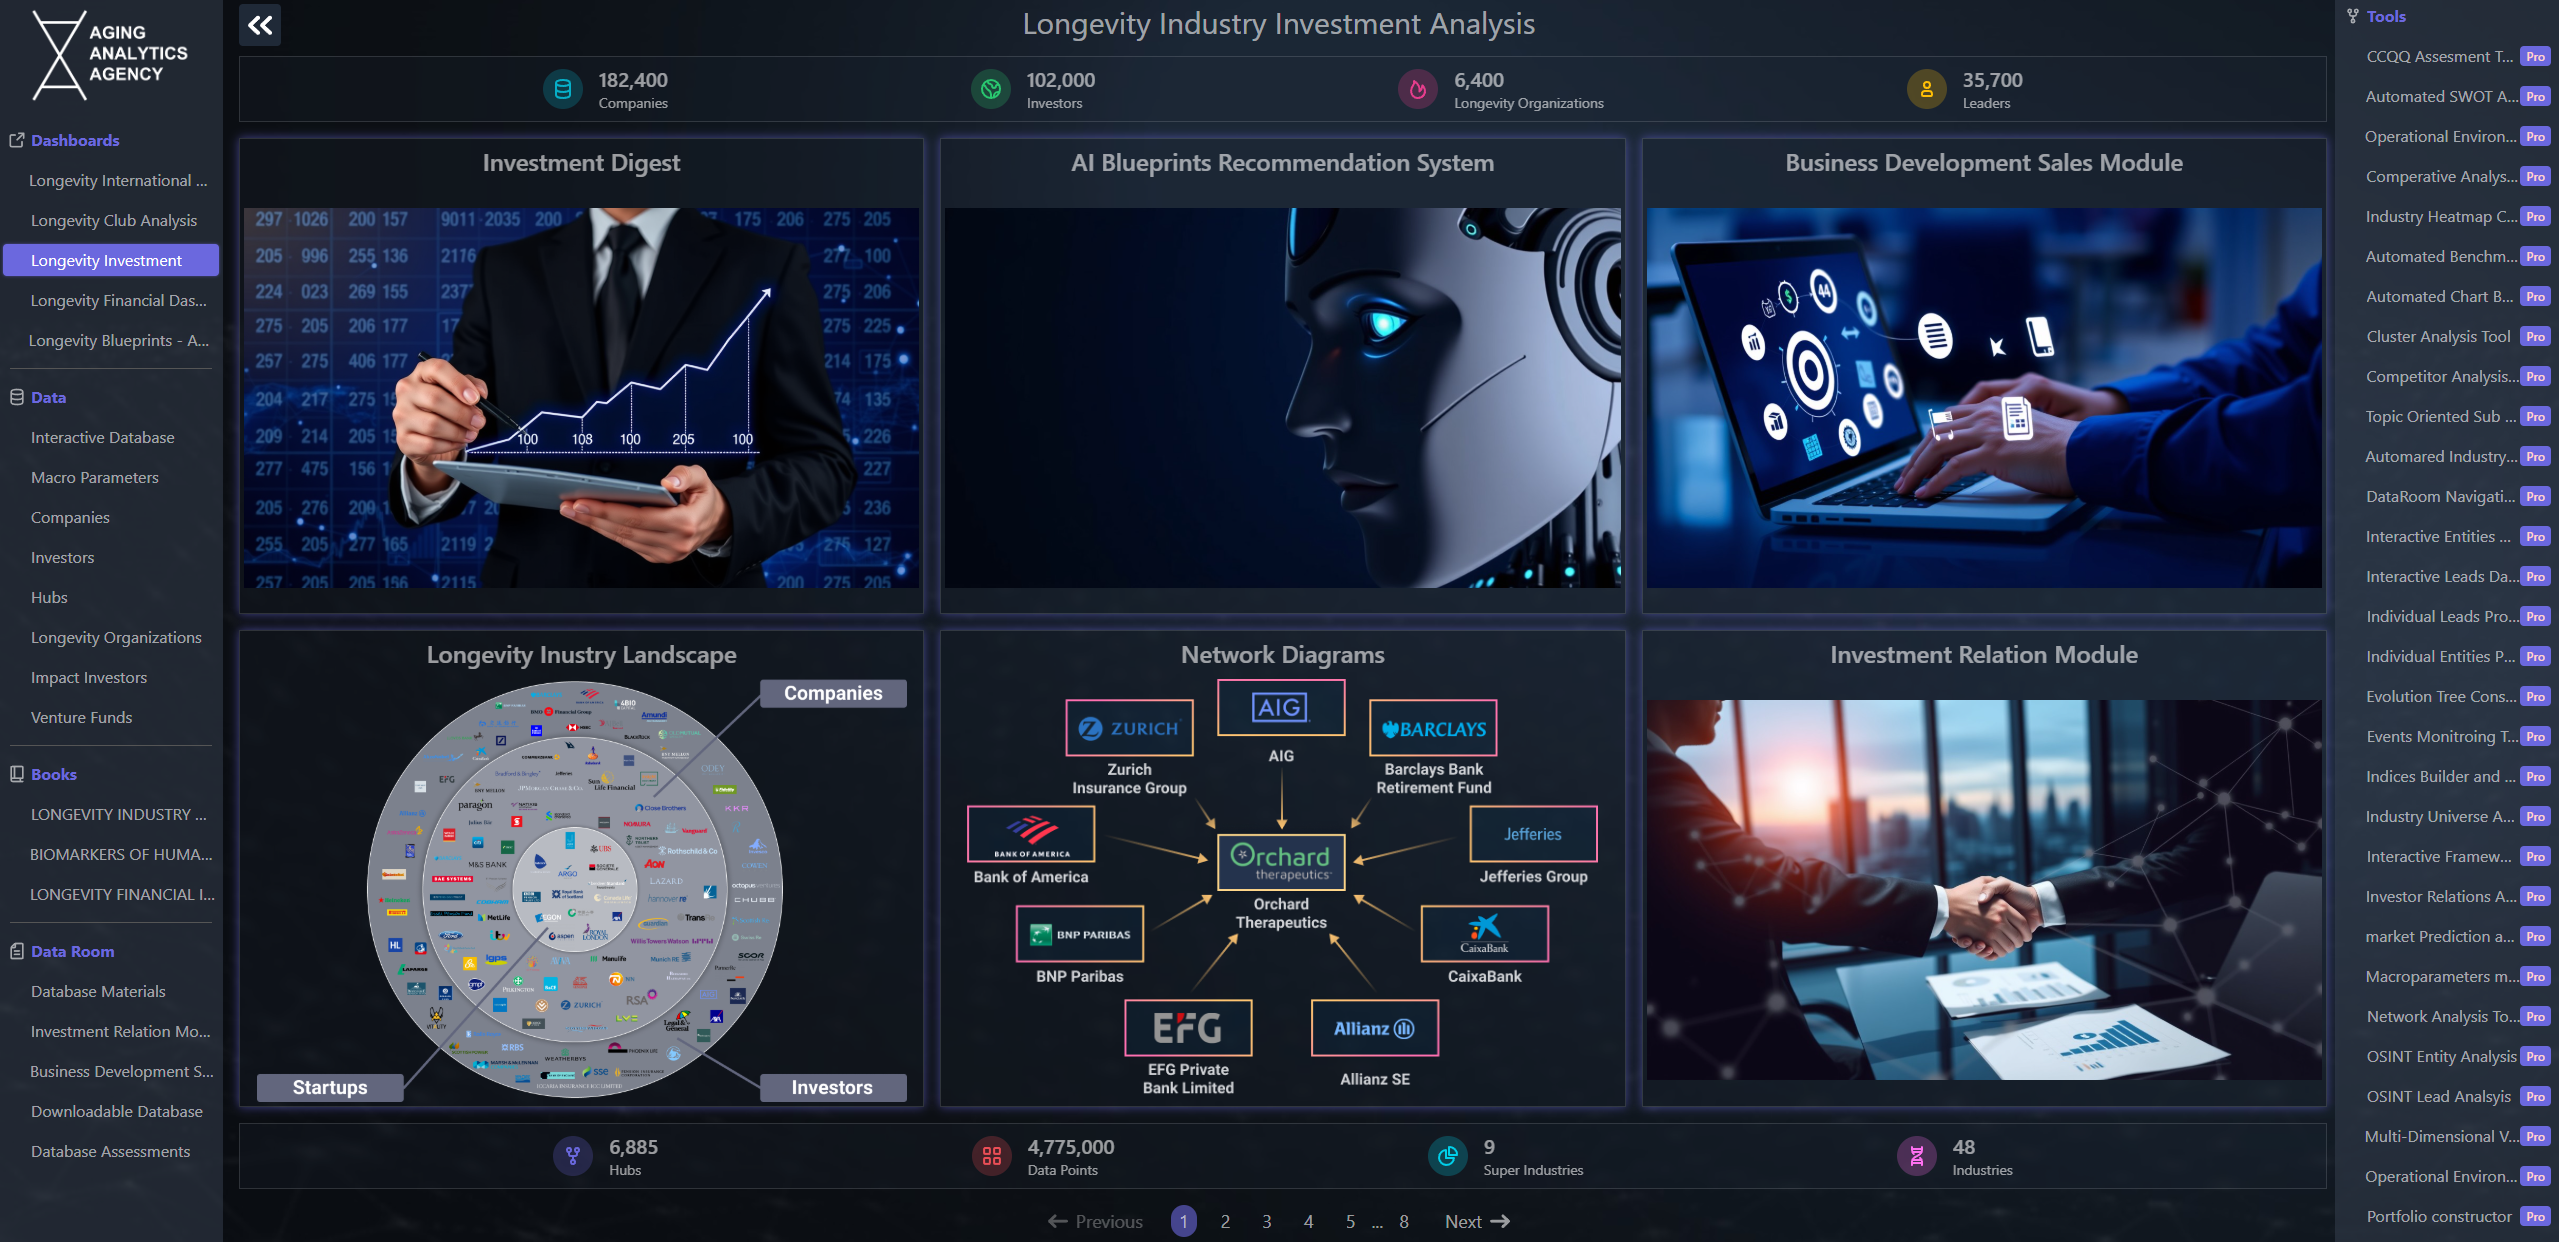The width and height of the screenshot is (2559, 1242).
Task: Click the Hubs fork icon
Action: pyautogui.click(x=573, y=1157)
